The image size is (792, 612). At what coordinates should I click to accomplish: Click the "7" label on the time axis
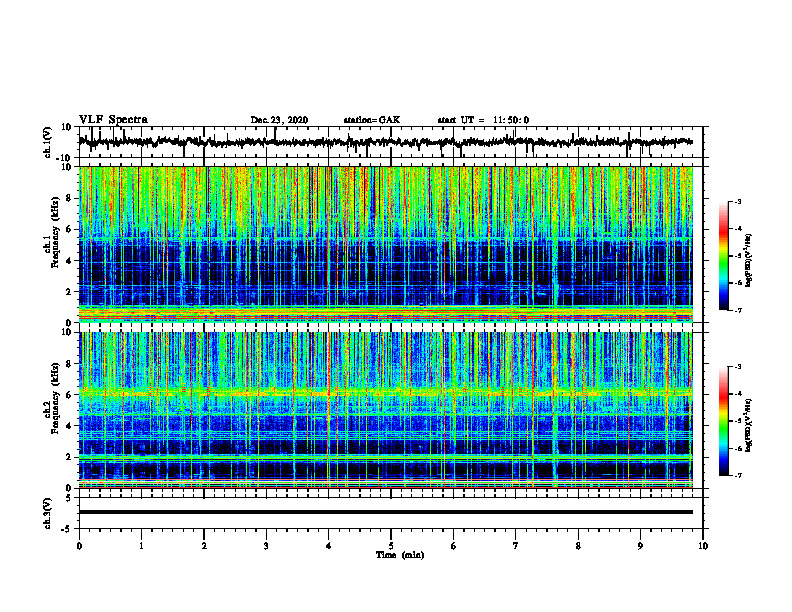pos(516,546)
